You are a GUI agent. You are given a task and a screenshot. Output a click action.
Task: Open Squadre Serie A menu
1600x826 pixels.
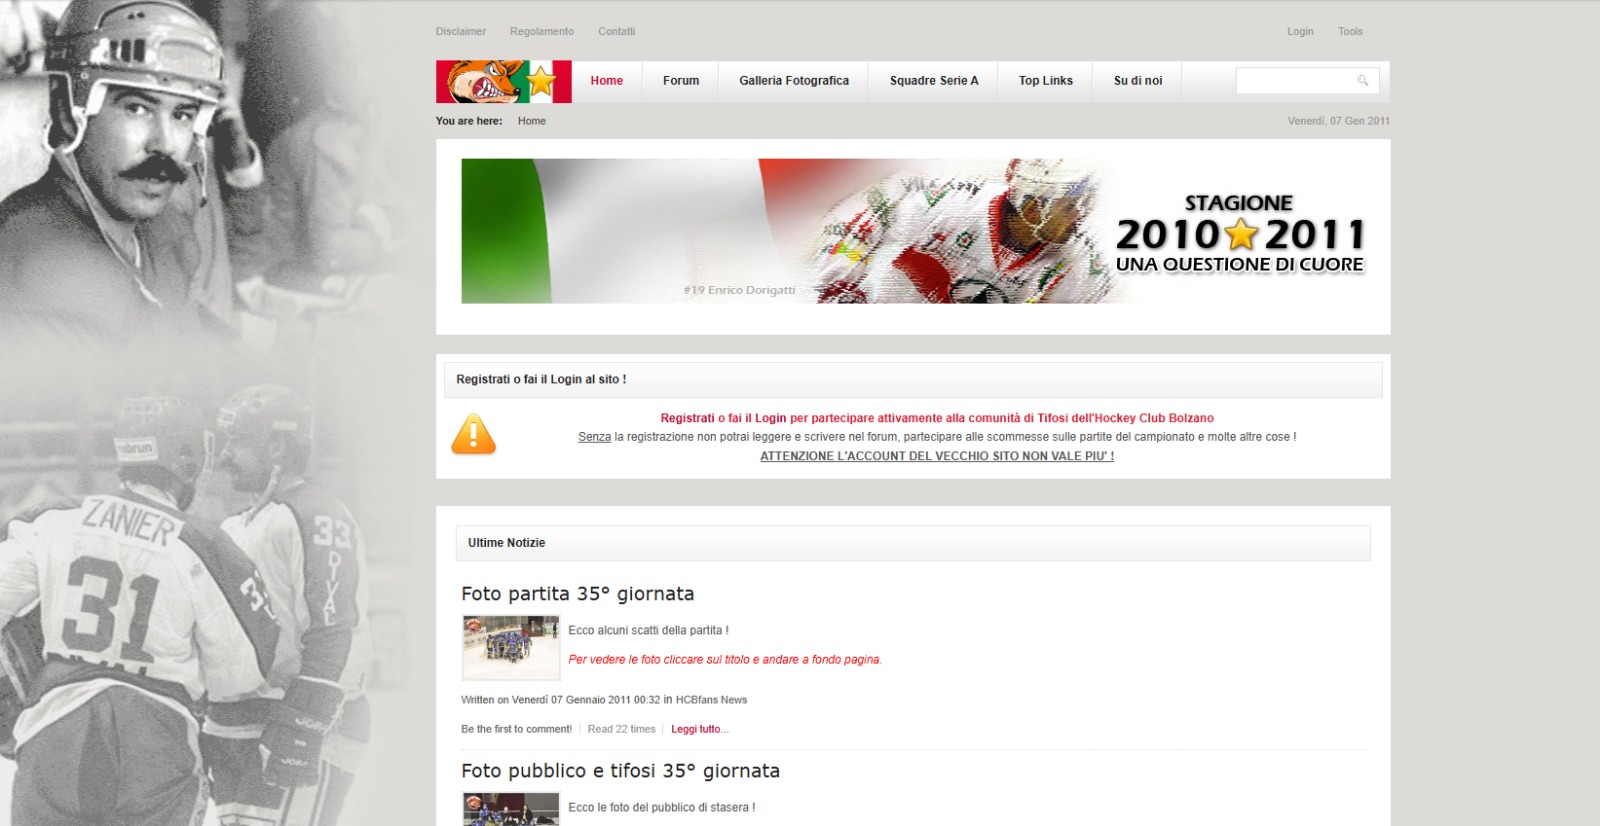(934, 81)
